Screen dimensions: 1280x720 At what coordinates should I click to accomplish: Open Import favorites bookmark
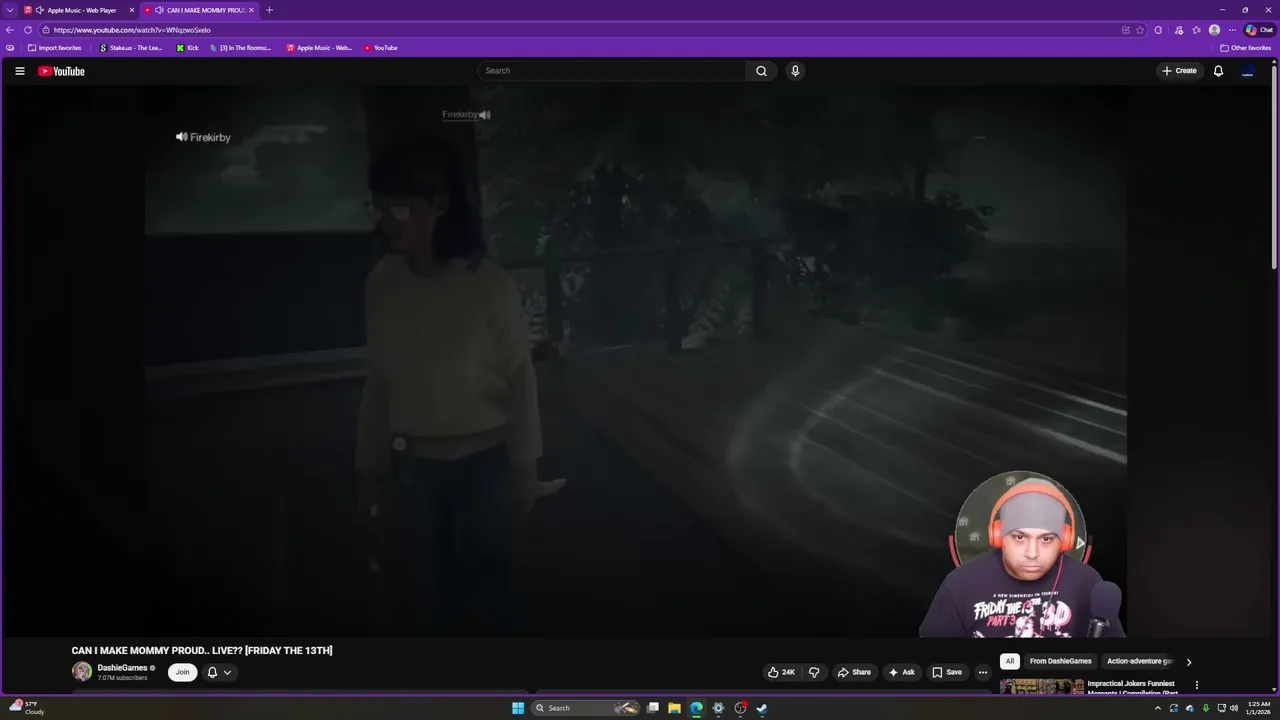click(x=54, y=48)
